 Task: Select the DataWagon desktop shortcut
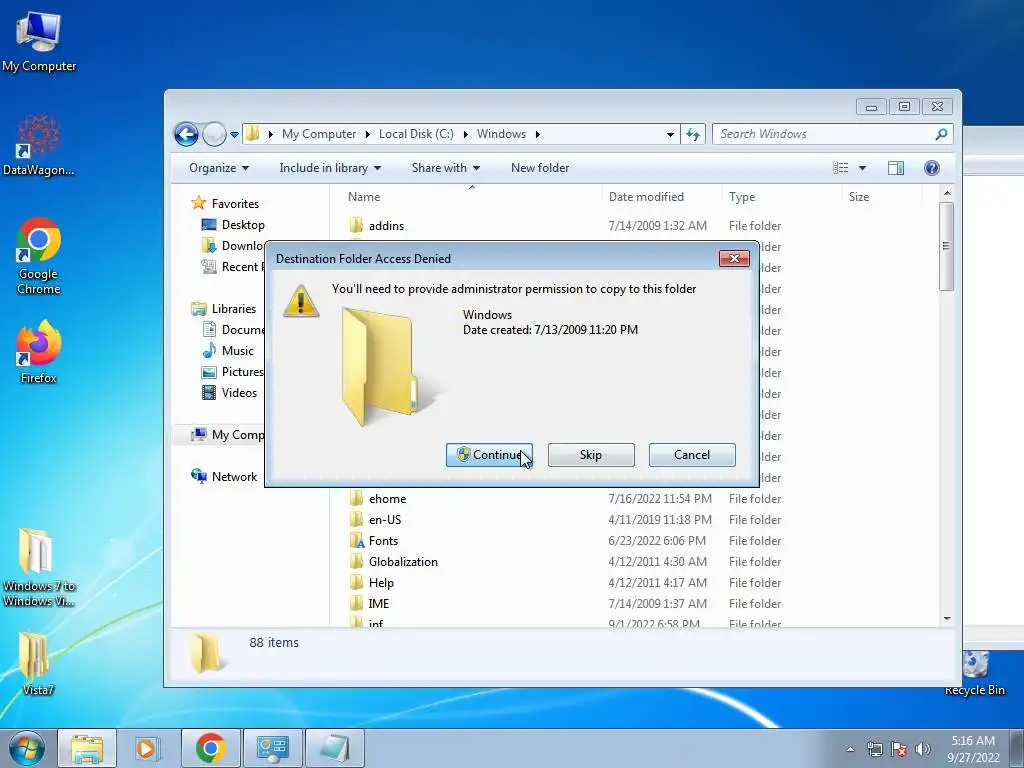point(39,145)
